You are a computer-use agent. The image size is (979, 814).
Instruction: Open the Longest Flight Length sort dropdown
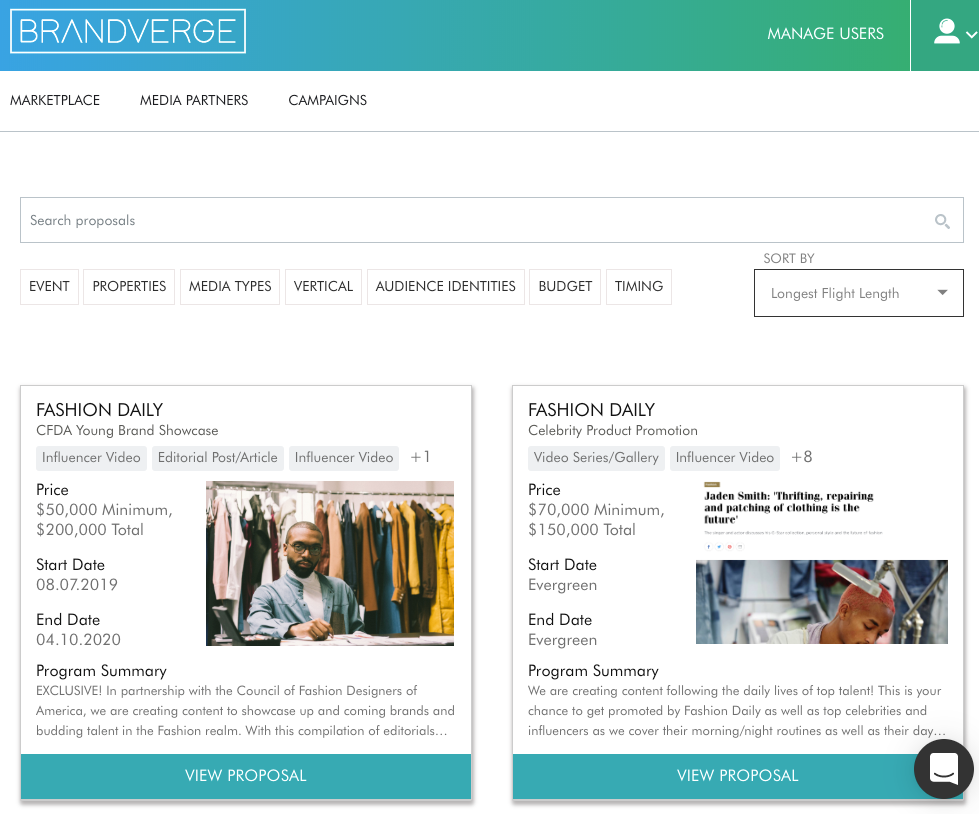(858, 293)
